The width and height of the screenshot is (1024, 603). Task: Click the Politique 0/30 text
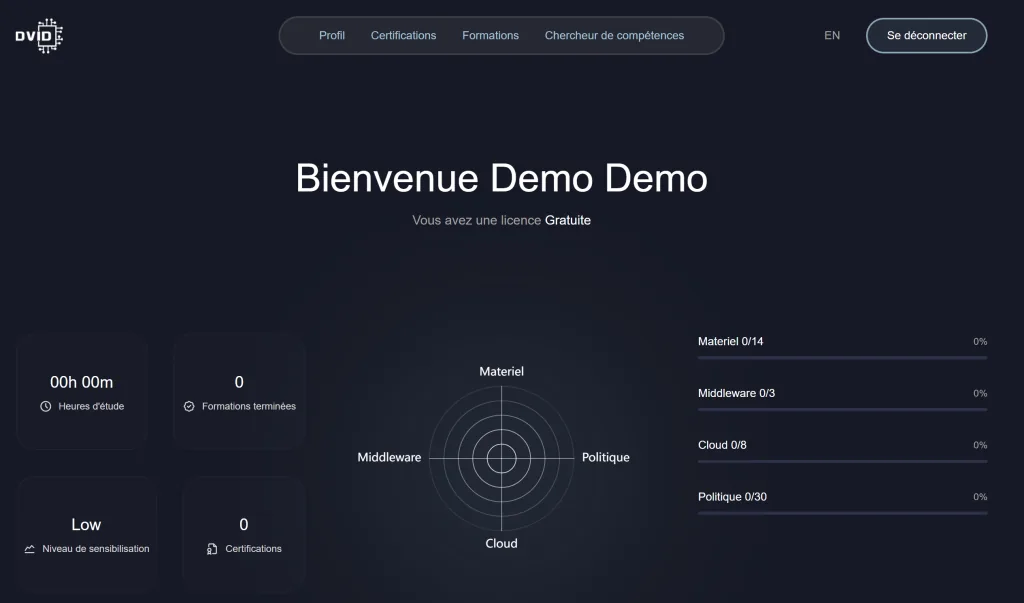732,497
